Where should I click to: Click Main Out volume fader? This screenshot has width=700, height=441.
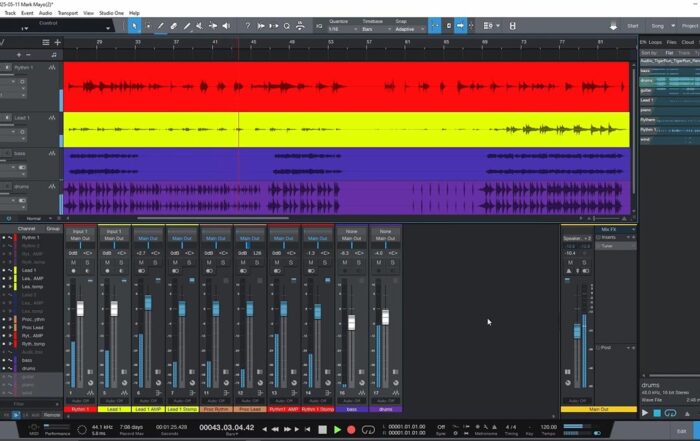point(577,331)
